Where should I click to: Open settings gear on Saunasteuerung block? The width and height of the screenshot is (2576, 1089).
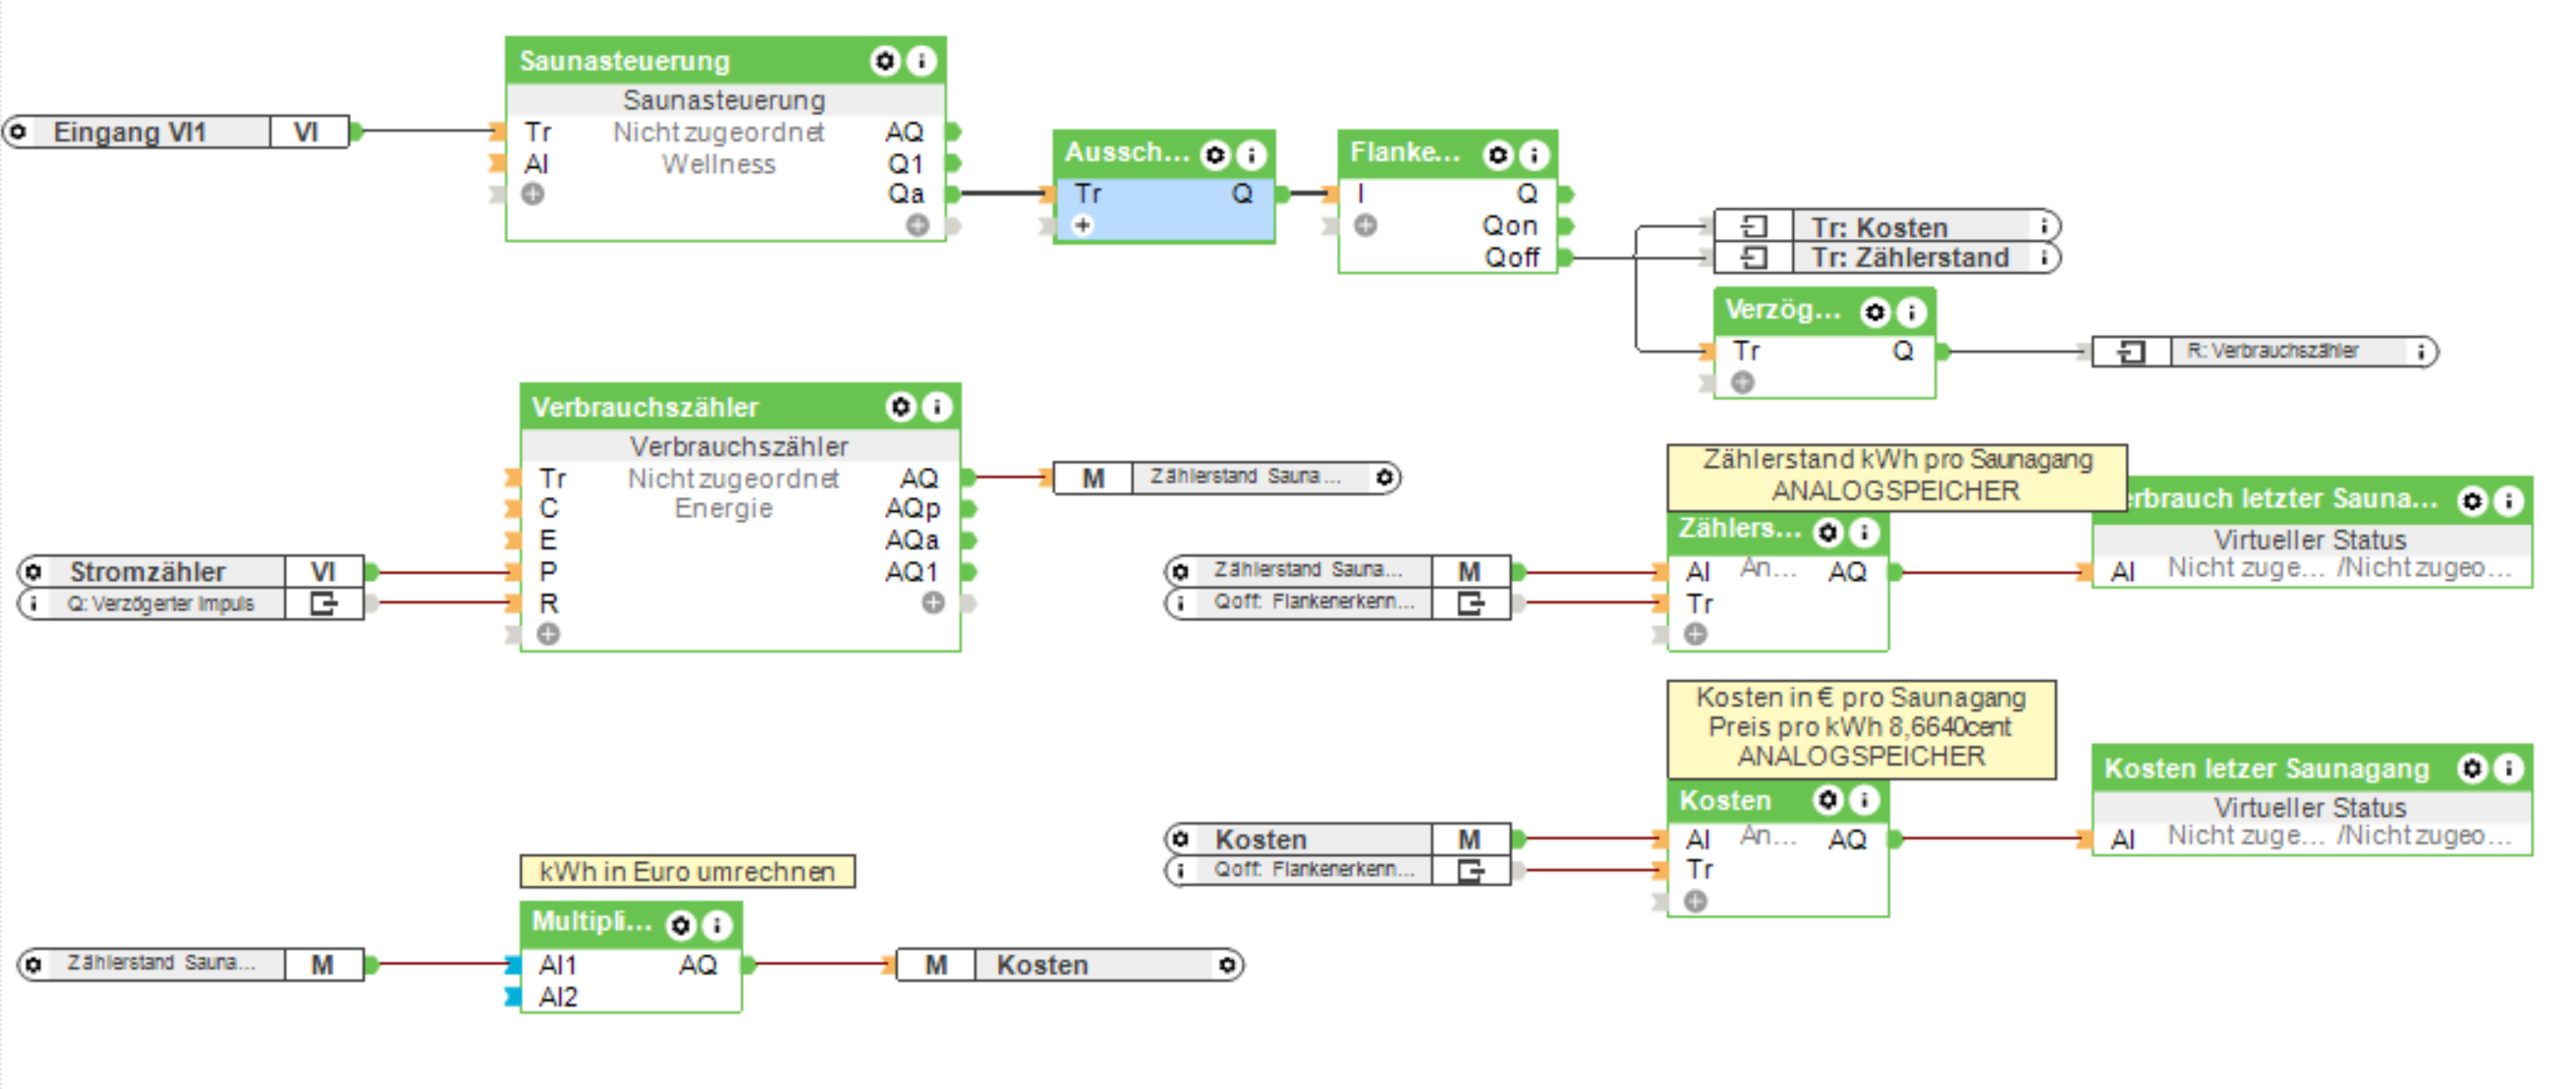884,61
